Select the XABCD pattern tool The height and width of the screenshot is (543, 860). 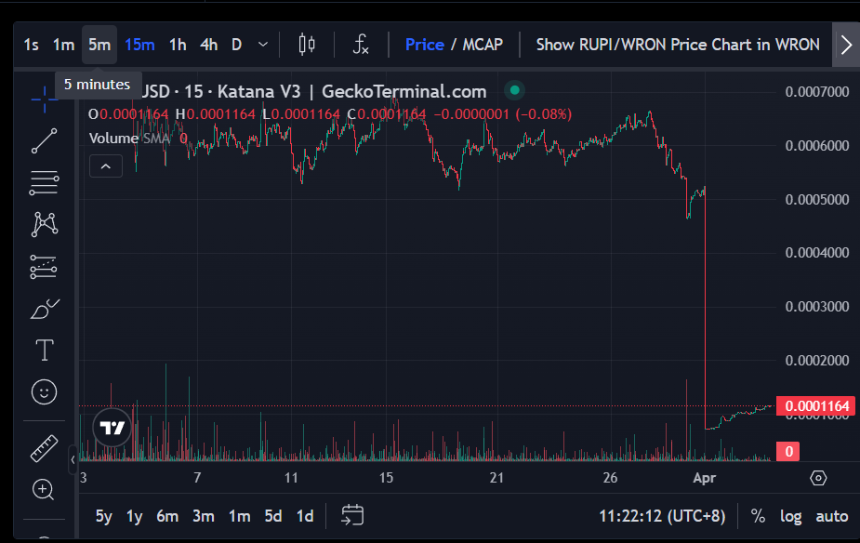[44, 224]
